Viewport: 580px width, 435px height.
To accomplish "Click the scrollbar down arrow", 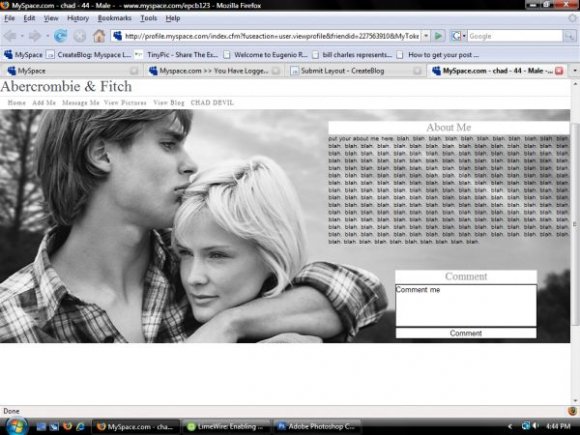I will pos(575,401).
